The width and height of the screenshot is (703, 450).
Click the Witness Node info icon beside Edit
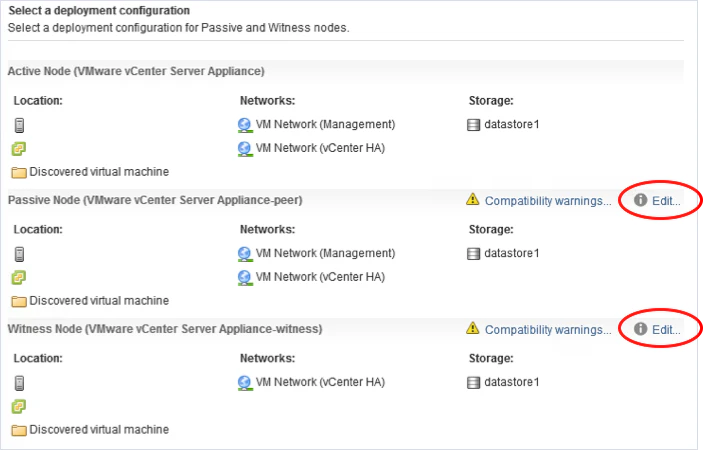point(641,329)
